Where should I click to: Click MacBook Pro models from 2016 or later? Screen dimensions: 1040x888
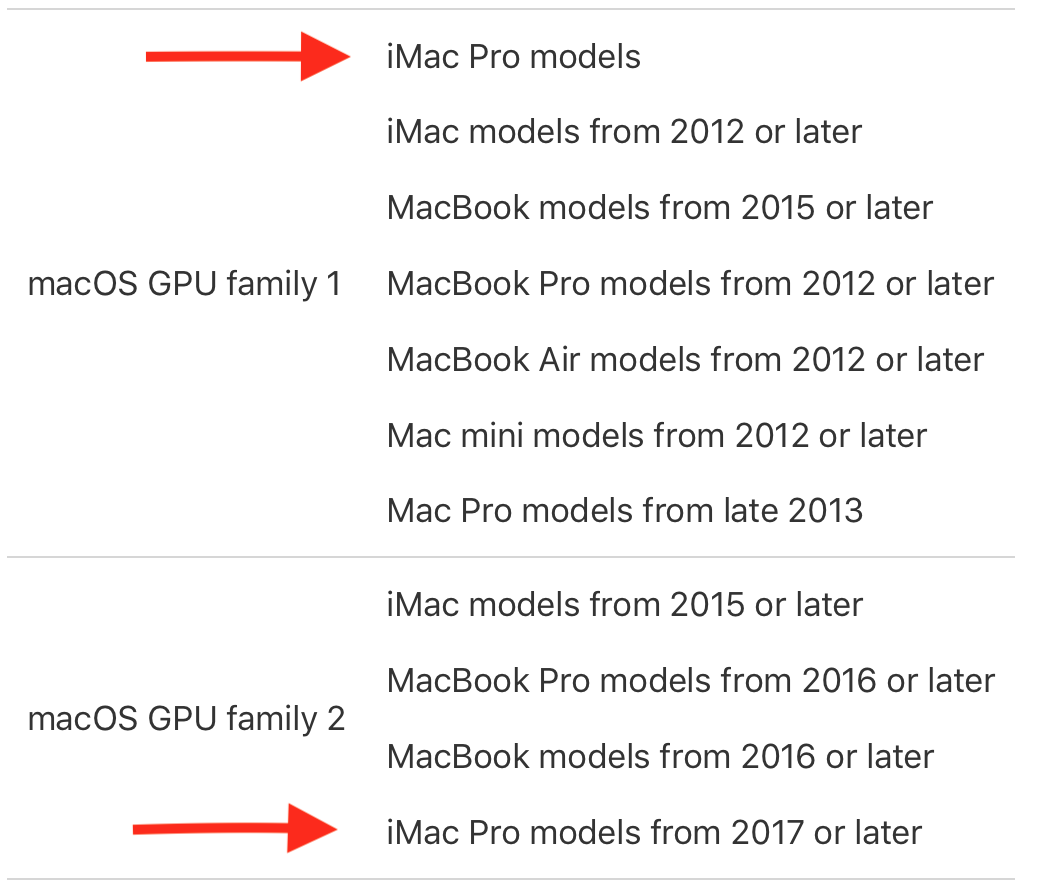click(x=691, y=681)
